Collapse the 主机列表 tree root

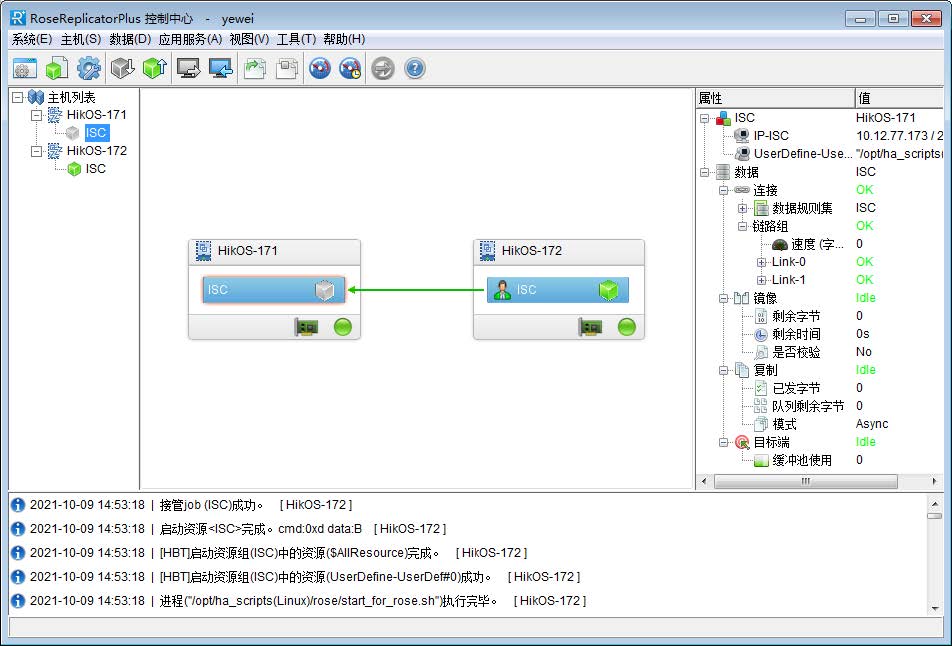18,97
